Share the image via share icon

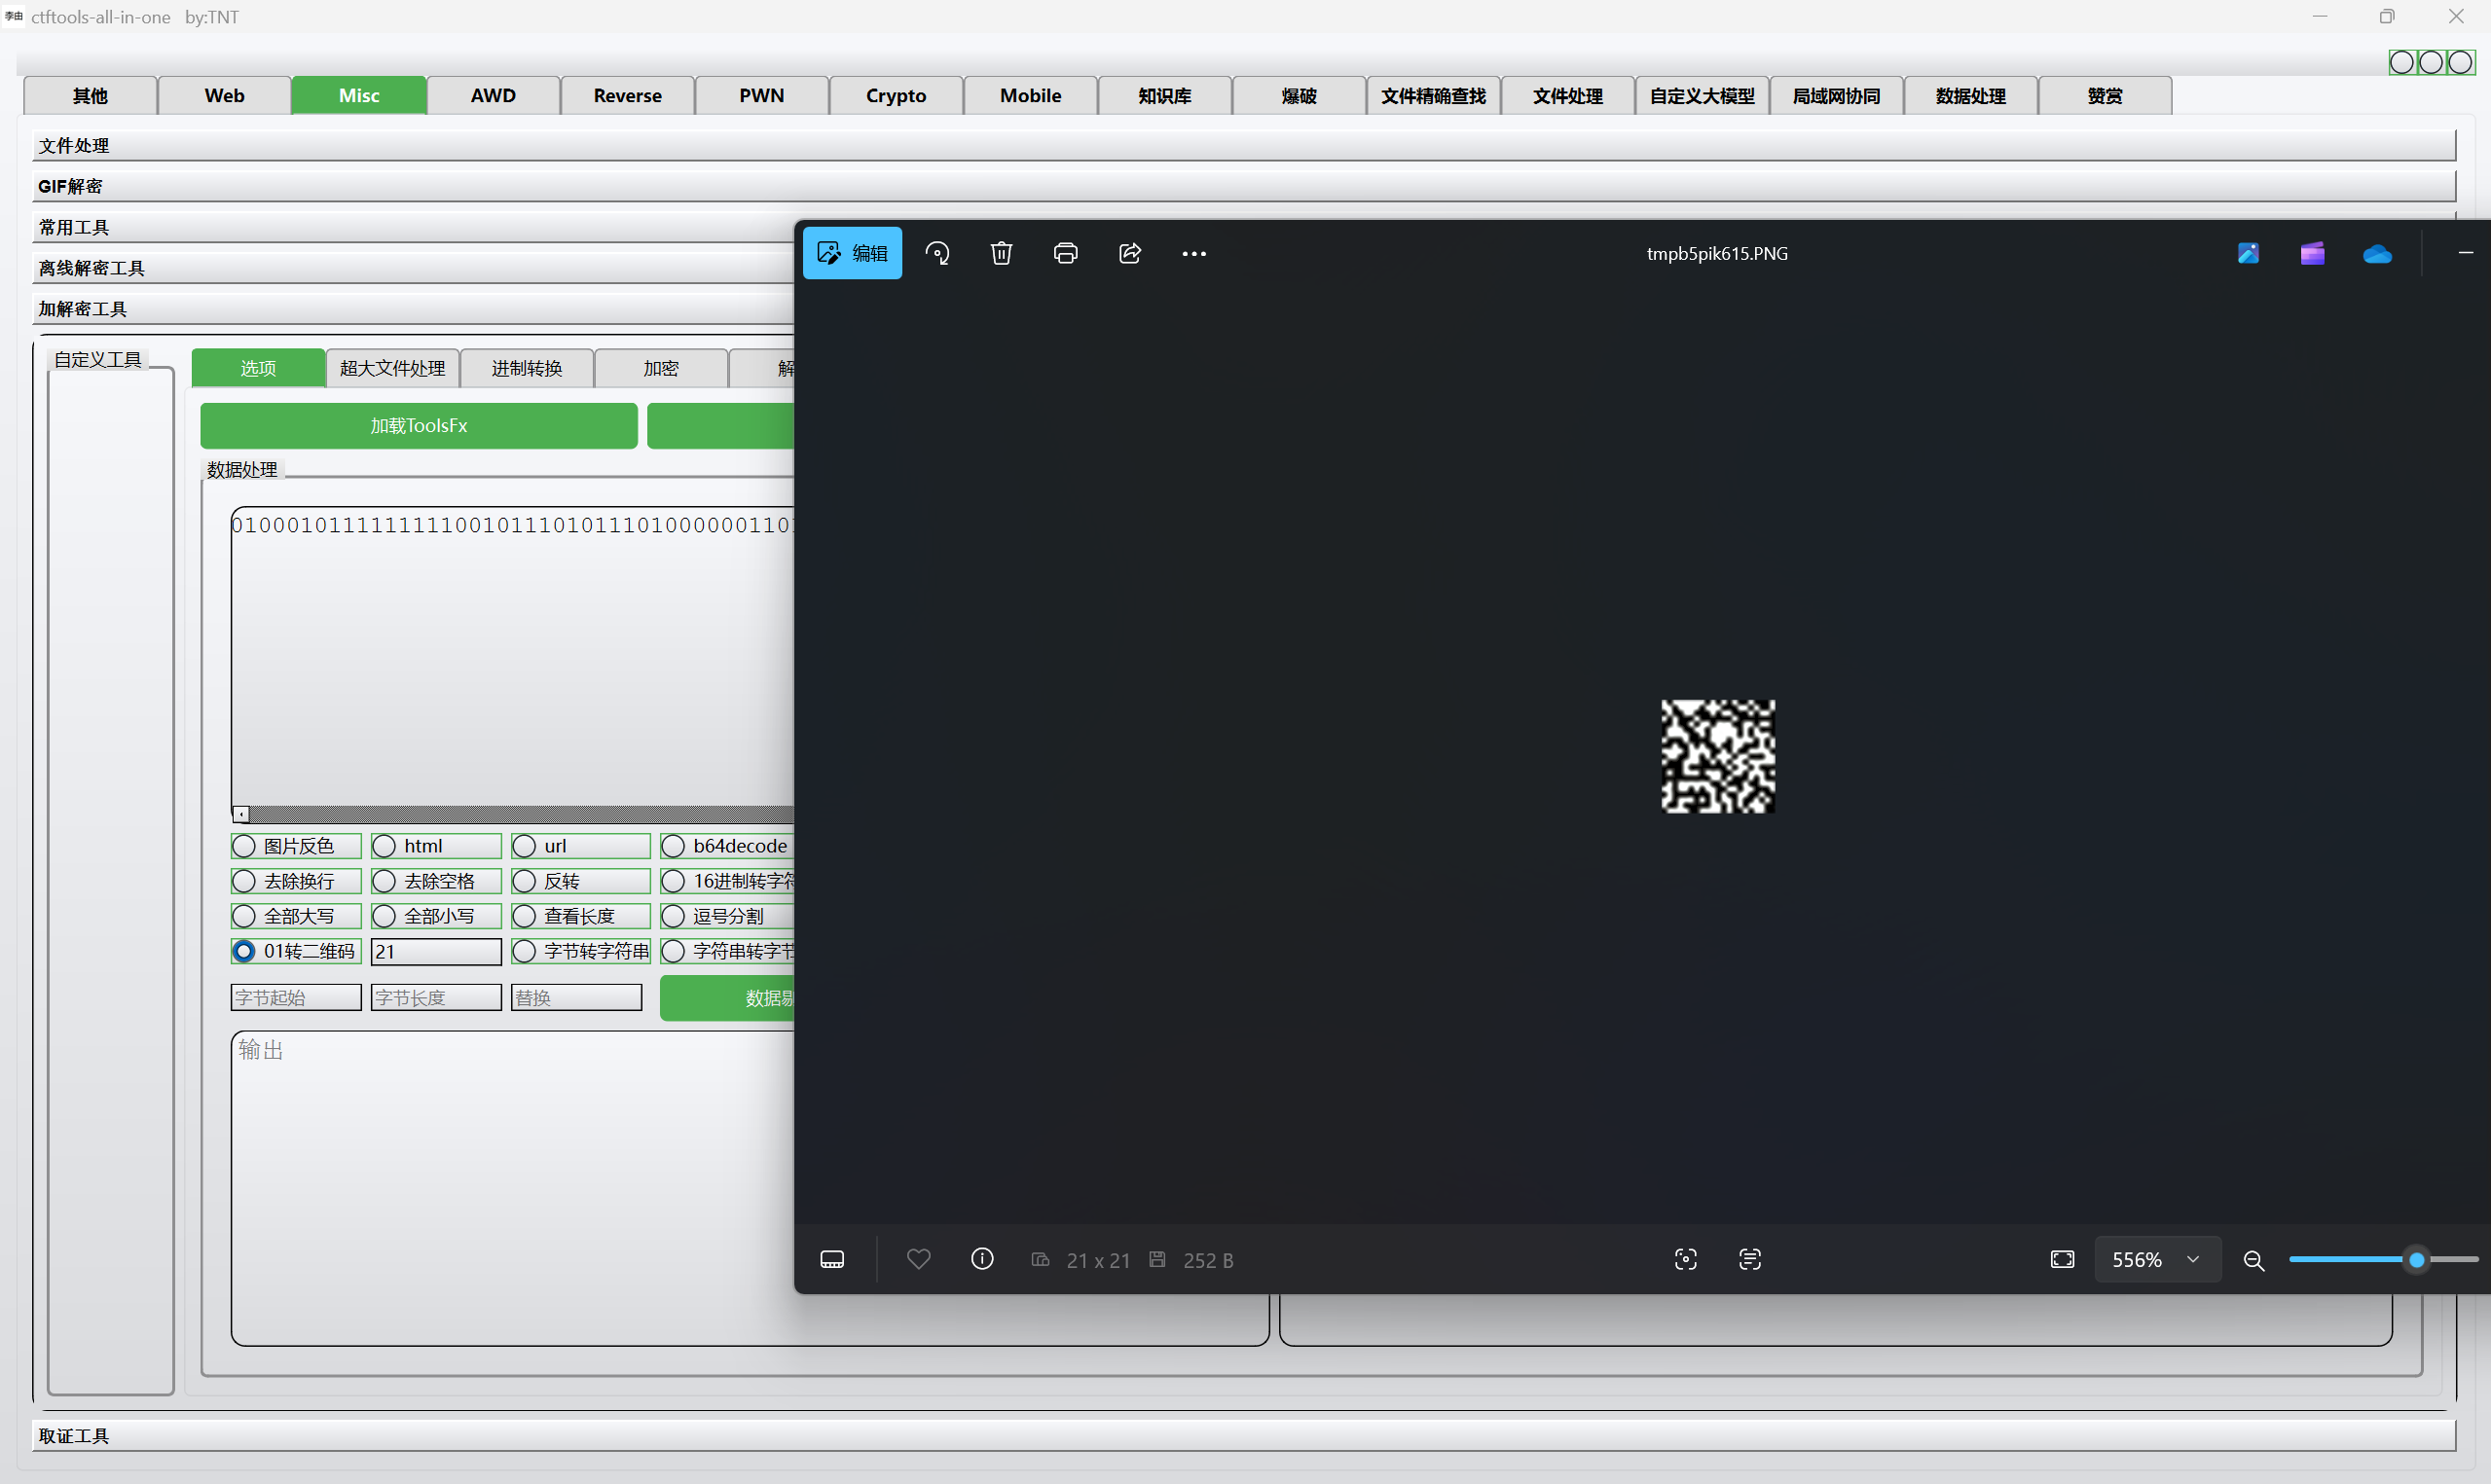pyautogui.click(x=1130, y=253)
